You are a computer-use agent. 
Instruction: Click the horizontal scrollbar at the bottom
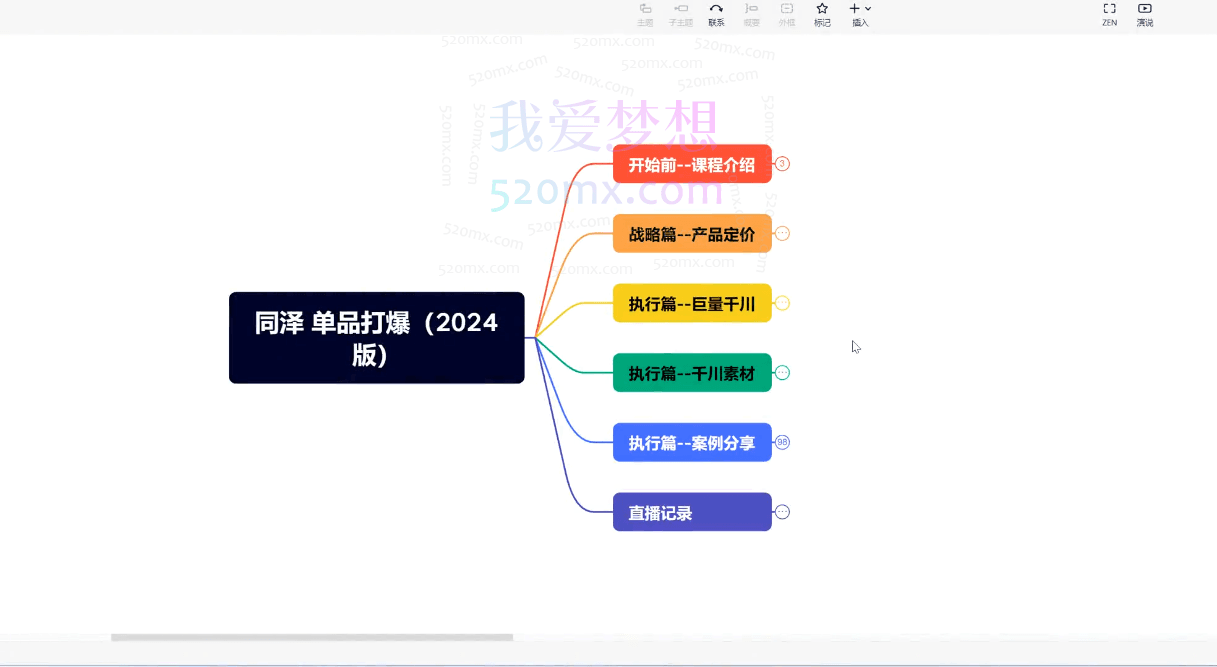point(312,637)
